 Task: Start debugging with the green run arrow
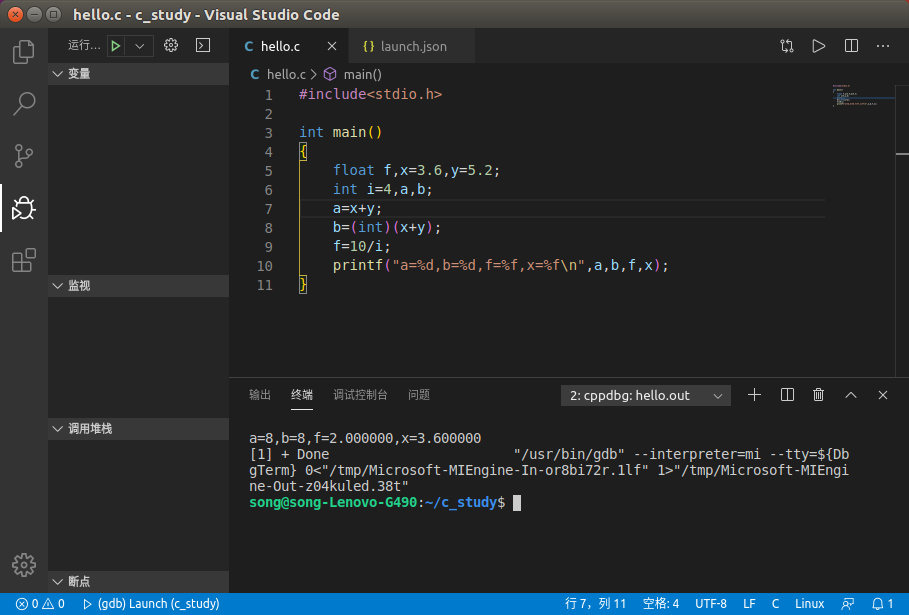click(x=114, y=45)
